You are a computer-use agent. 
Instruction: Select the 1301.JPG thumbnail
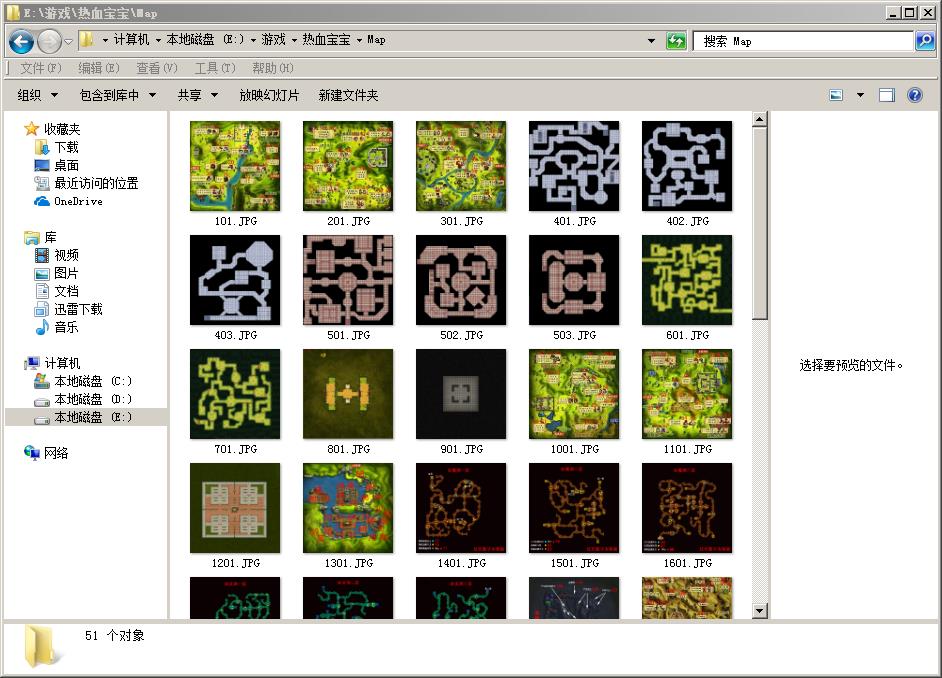(x=348, y=508)
